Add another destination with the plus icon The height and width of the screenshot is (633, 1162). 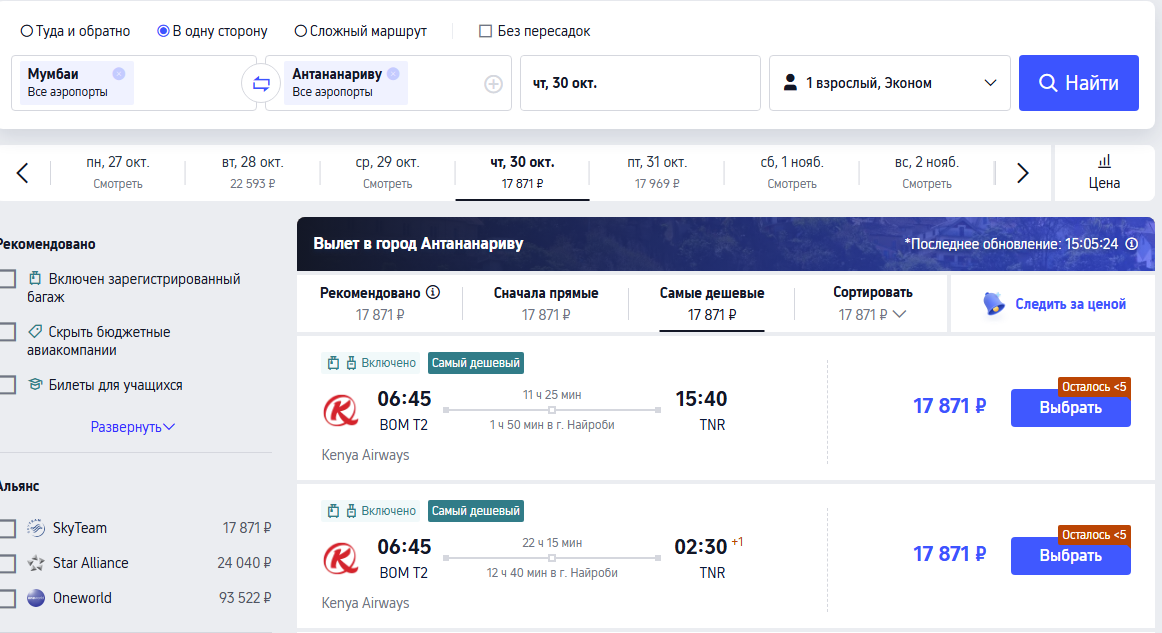tap(493, 84)
